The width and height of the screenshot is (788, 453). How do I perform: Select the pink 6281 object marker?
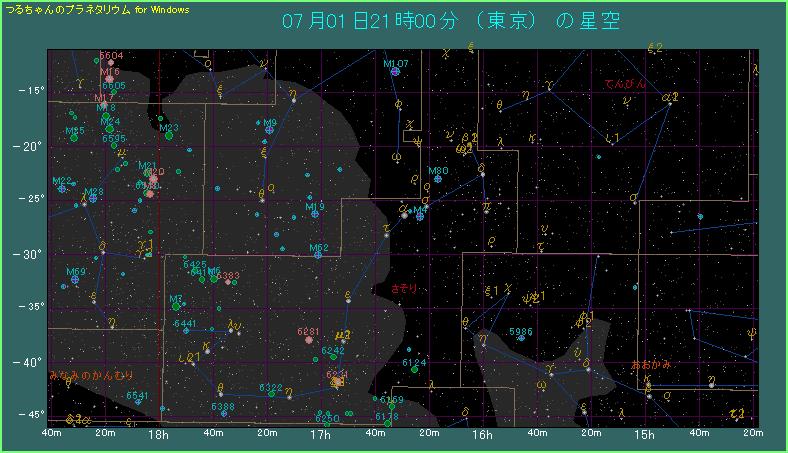(308, 340)
